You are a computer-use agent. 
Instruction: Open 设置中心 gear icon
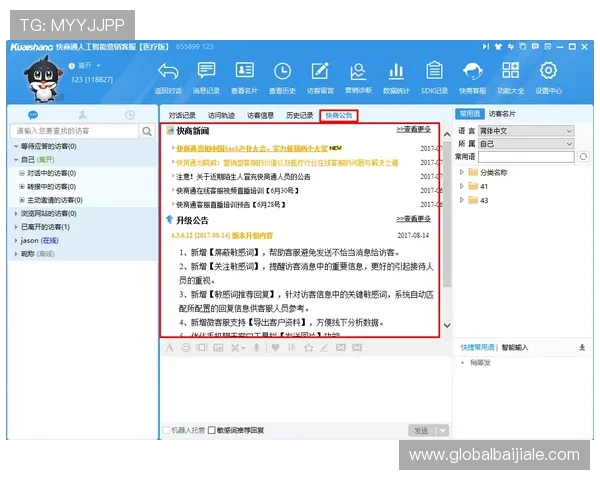coord(548,71)
